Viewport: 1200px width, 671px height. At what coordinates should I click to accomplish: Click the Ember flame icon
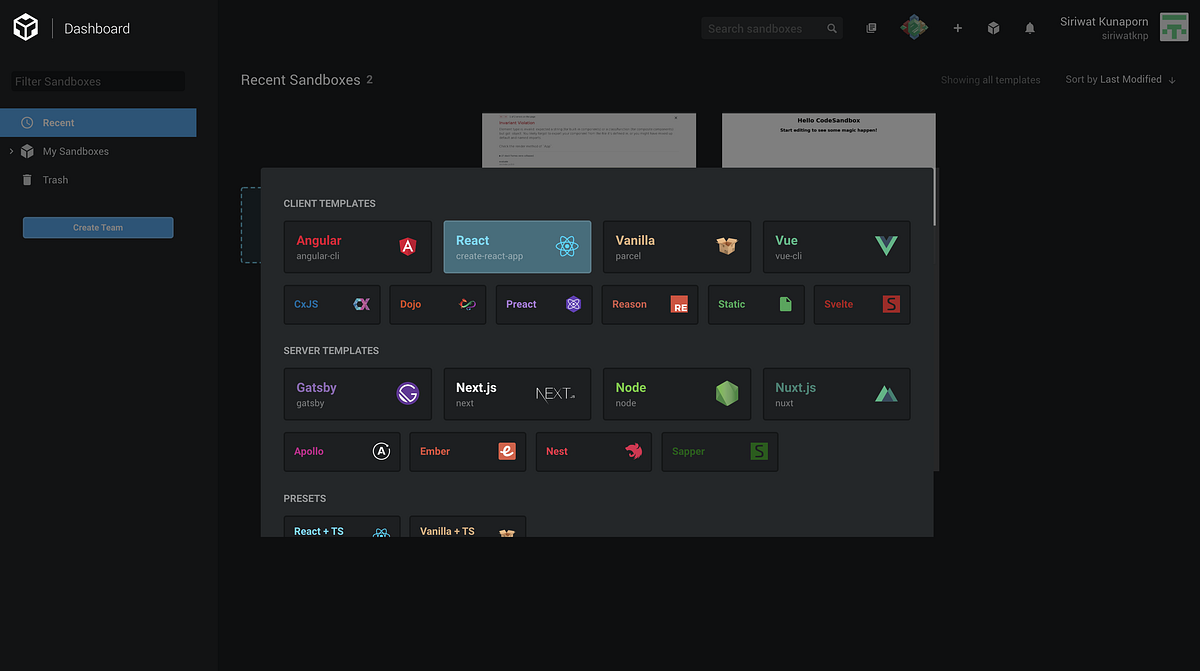click(x=508, y=451)
